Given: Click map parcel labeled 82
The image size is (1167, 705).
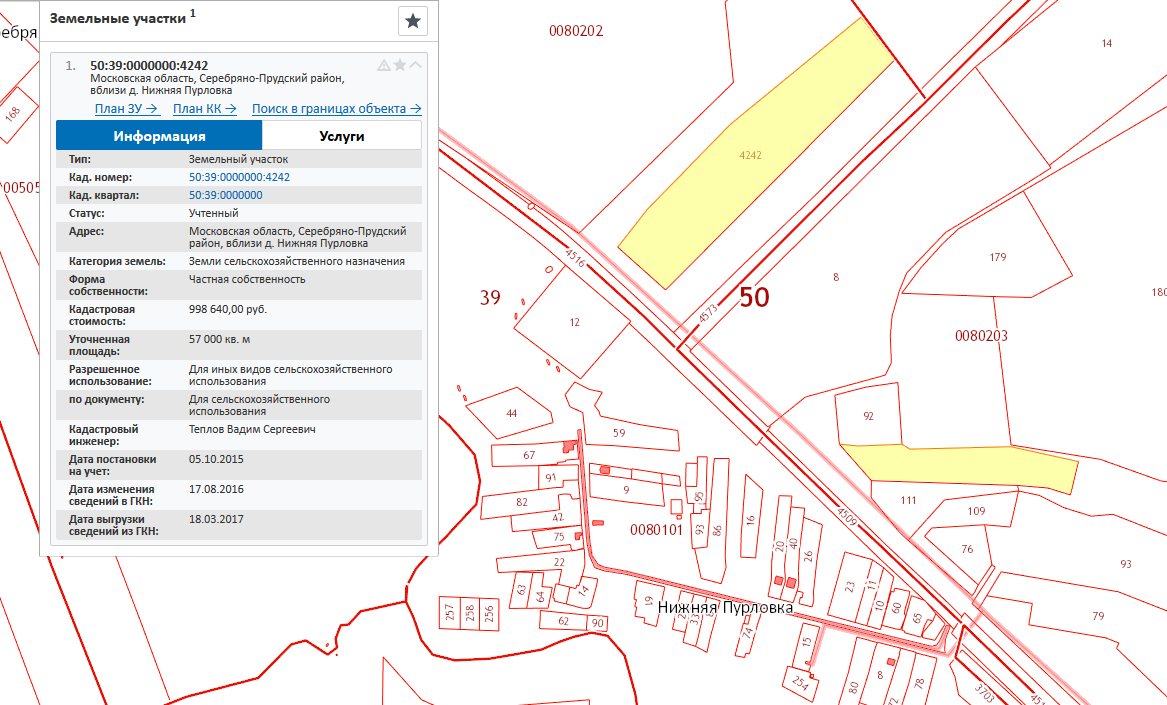Looking at the screenshot, I should coord(522,502).
